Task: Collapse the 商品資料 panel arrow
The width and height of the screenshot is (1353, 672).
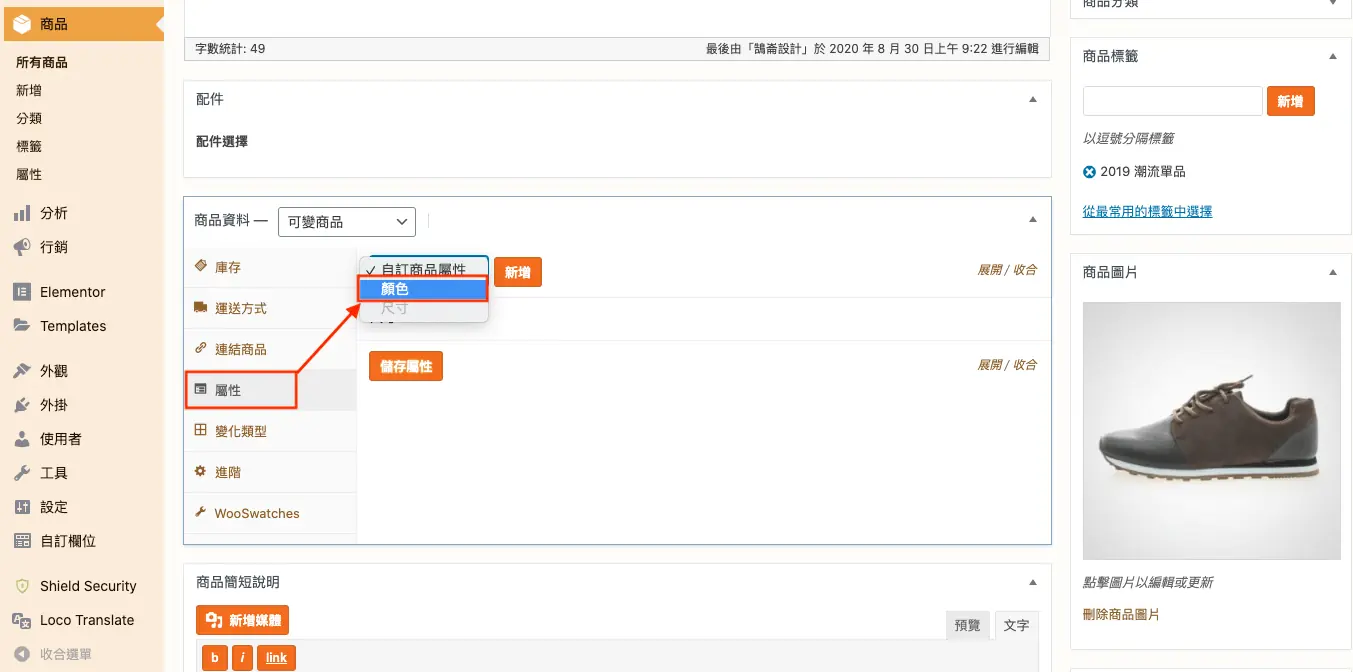Action: [x=1033, y=220]
